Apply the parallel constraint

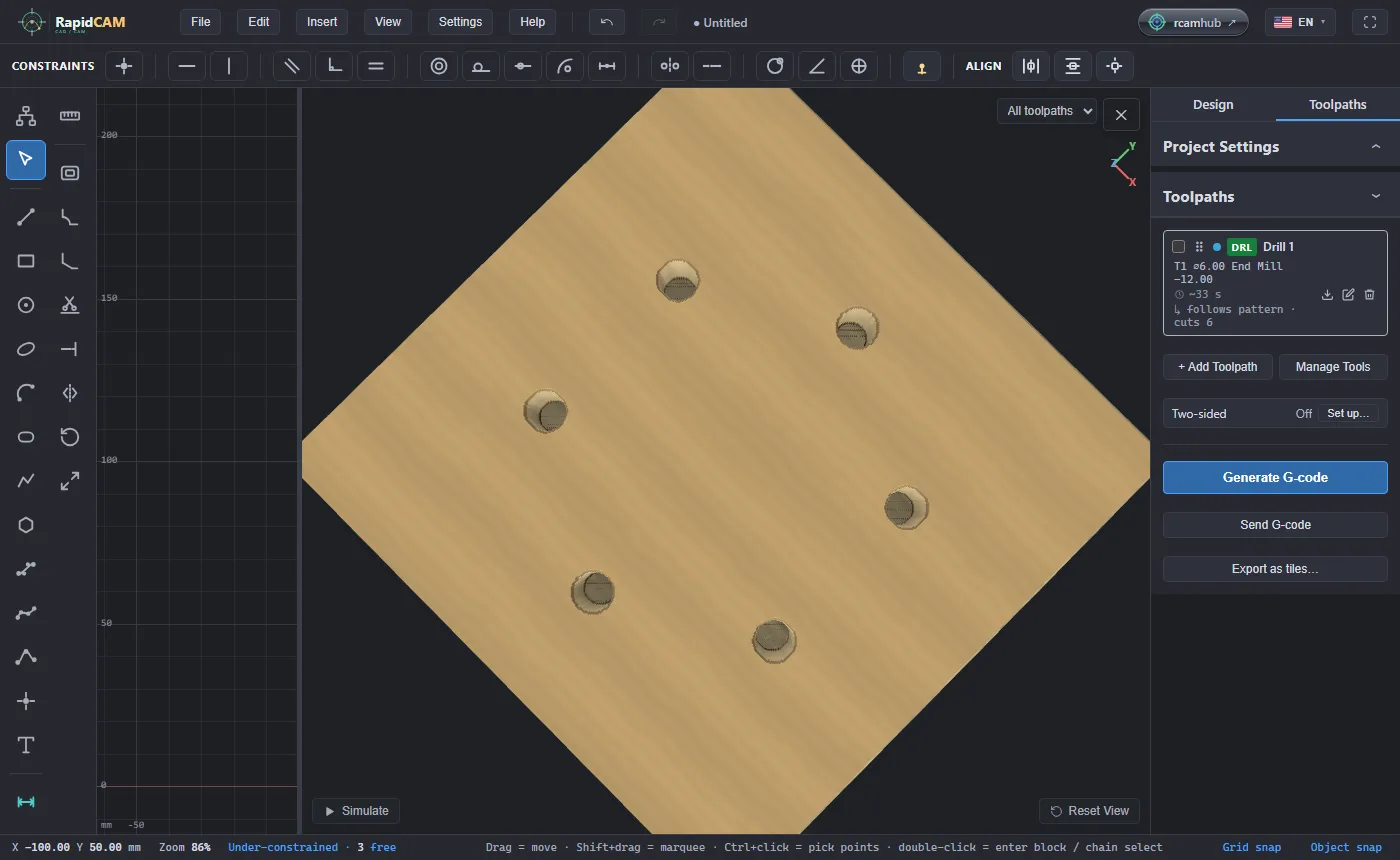coord(292,66)
